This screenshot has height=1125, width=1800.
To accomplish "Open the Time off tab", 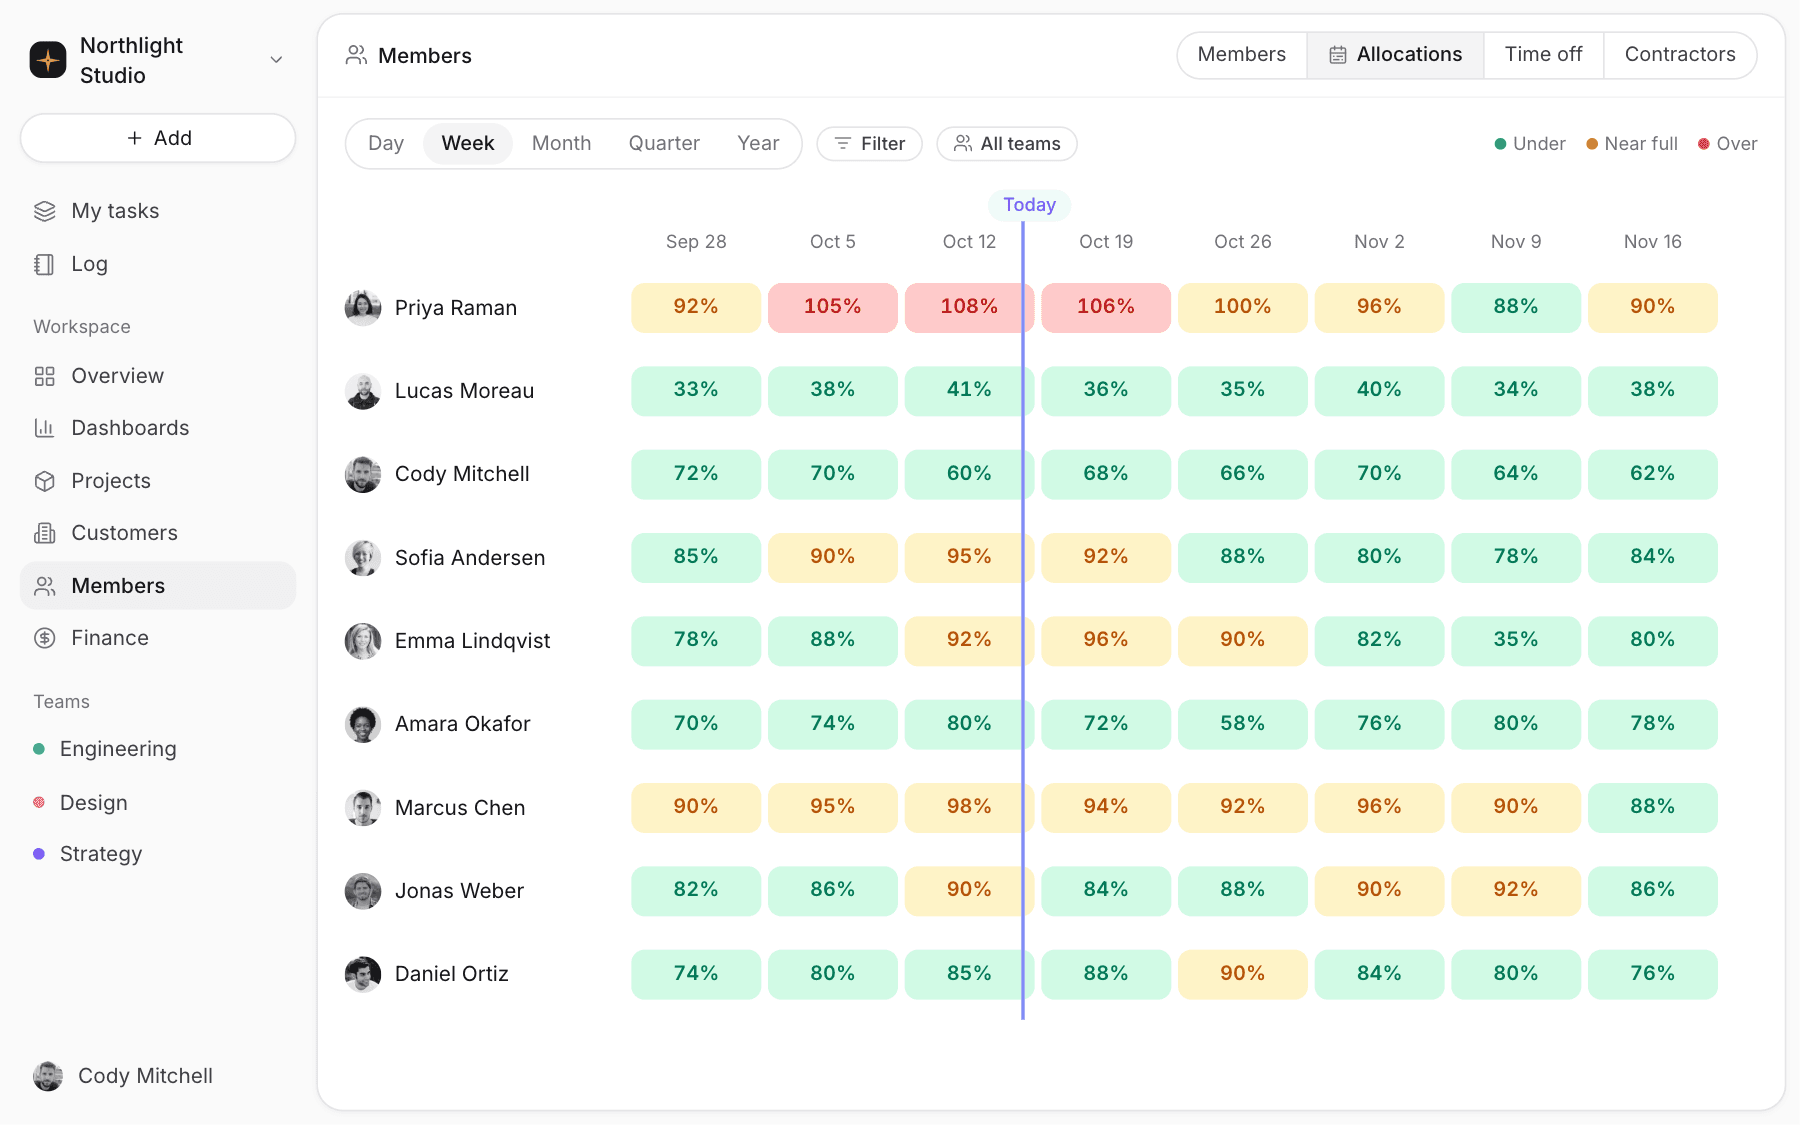I will (x=1543, y=55).
